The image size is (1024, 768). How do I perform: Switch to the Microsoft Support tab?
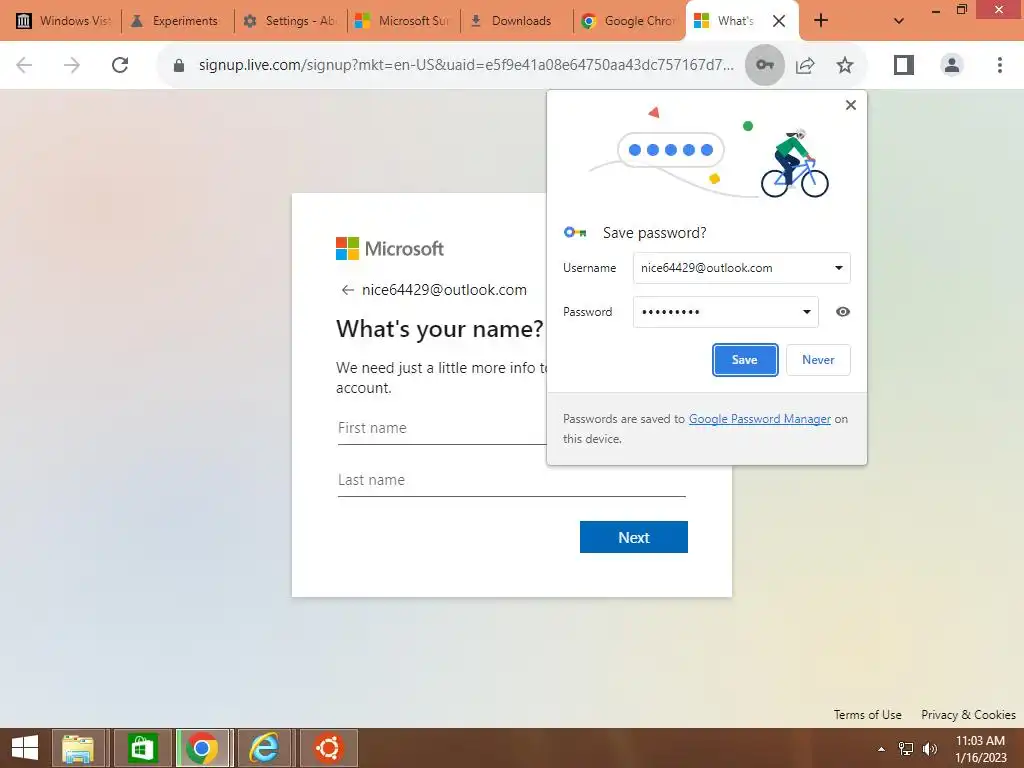402,21
